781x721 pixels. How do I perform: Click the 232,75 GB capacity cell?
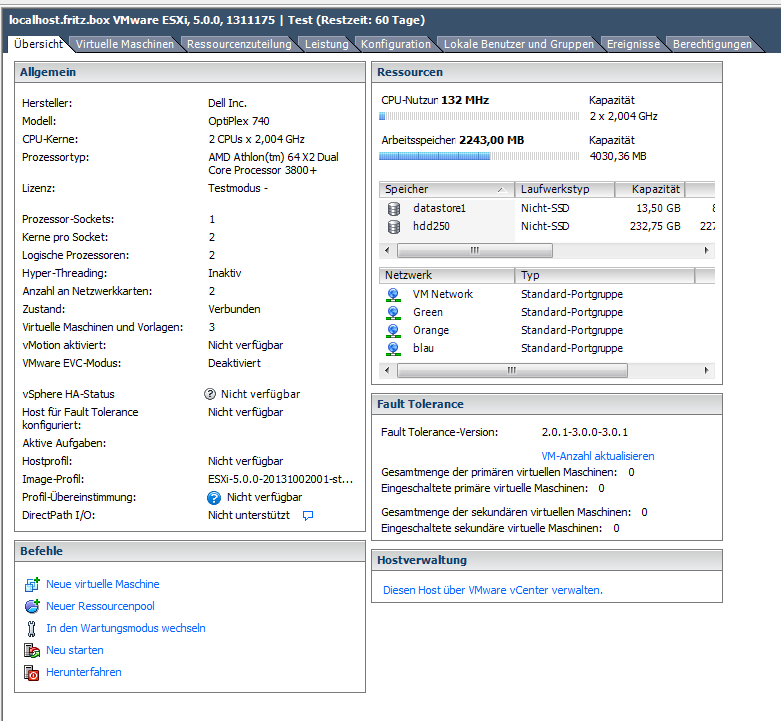[x=655, y=227]
